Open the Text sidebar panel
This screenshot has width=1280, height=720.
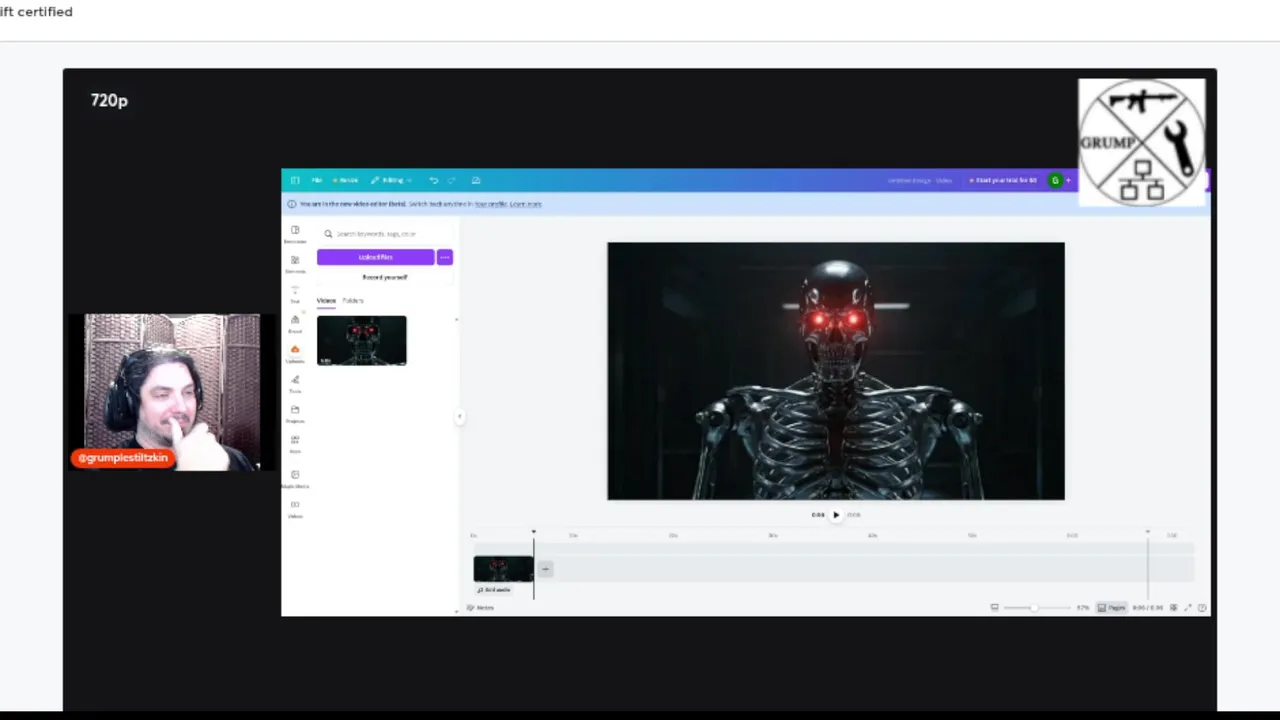[x=295, y=294]
